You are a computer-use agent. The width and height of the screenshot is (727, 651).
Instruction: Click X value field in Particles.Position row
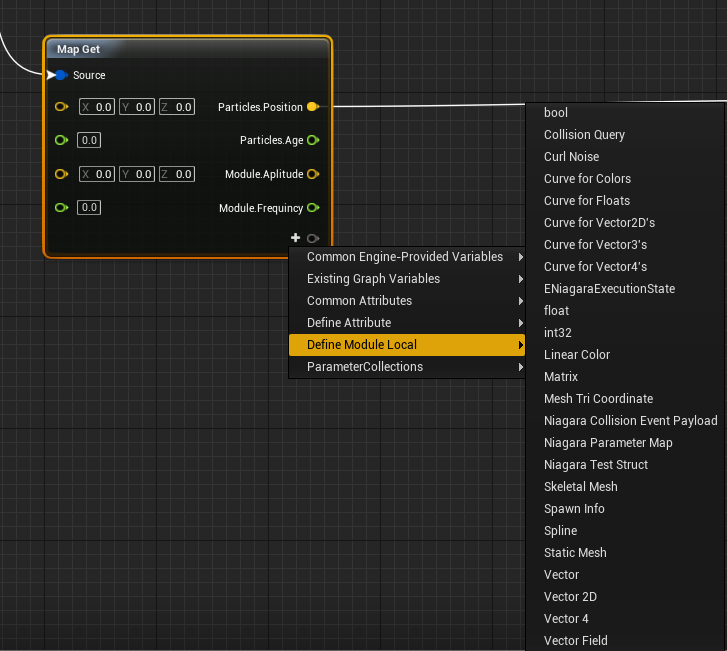click(x=97, y=107)
